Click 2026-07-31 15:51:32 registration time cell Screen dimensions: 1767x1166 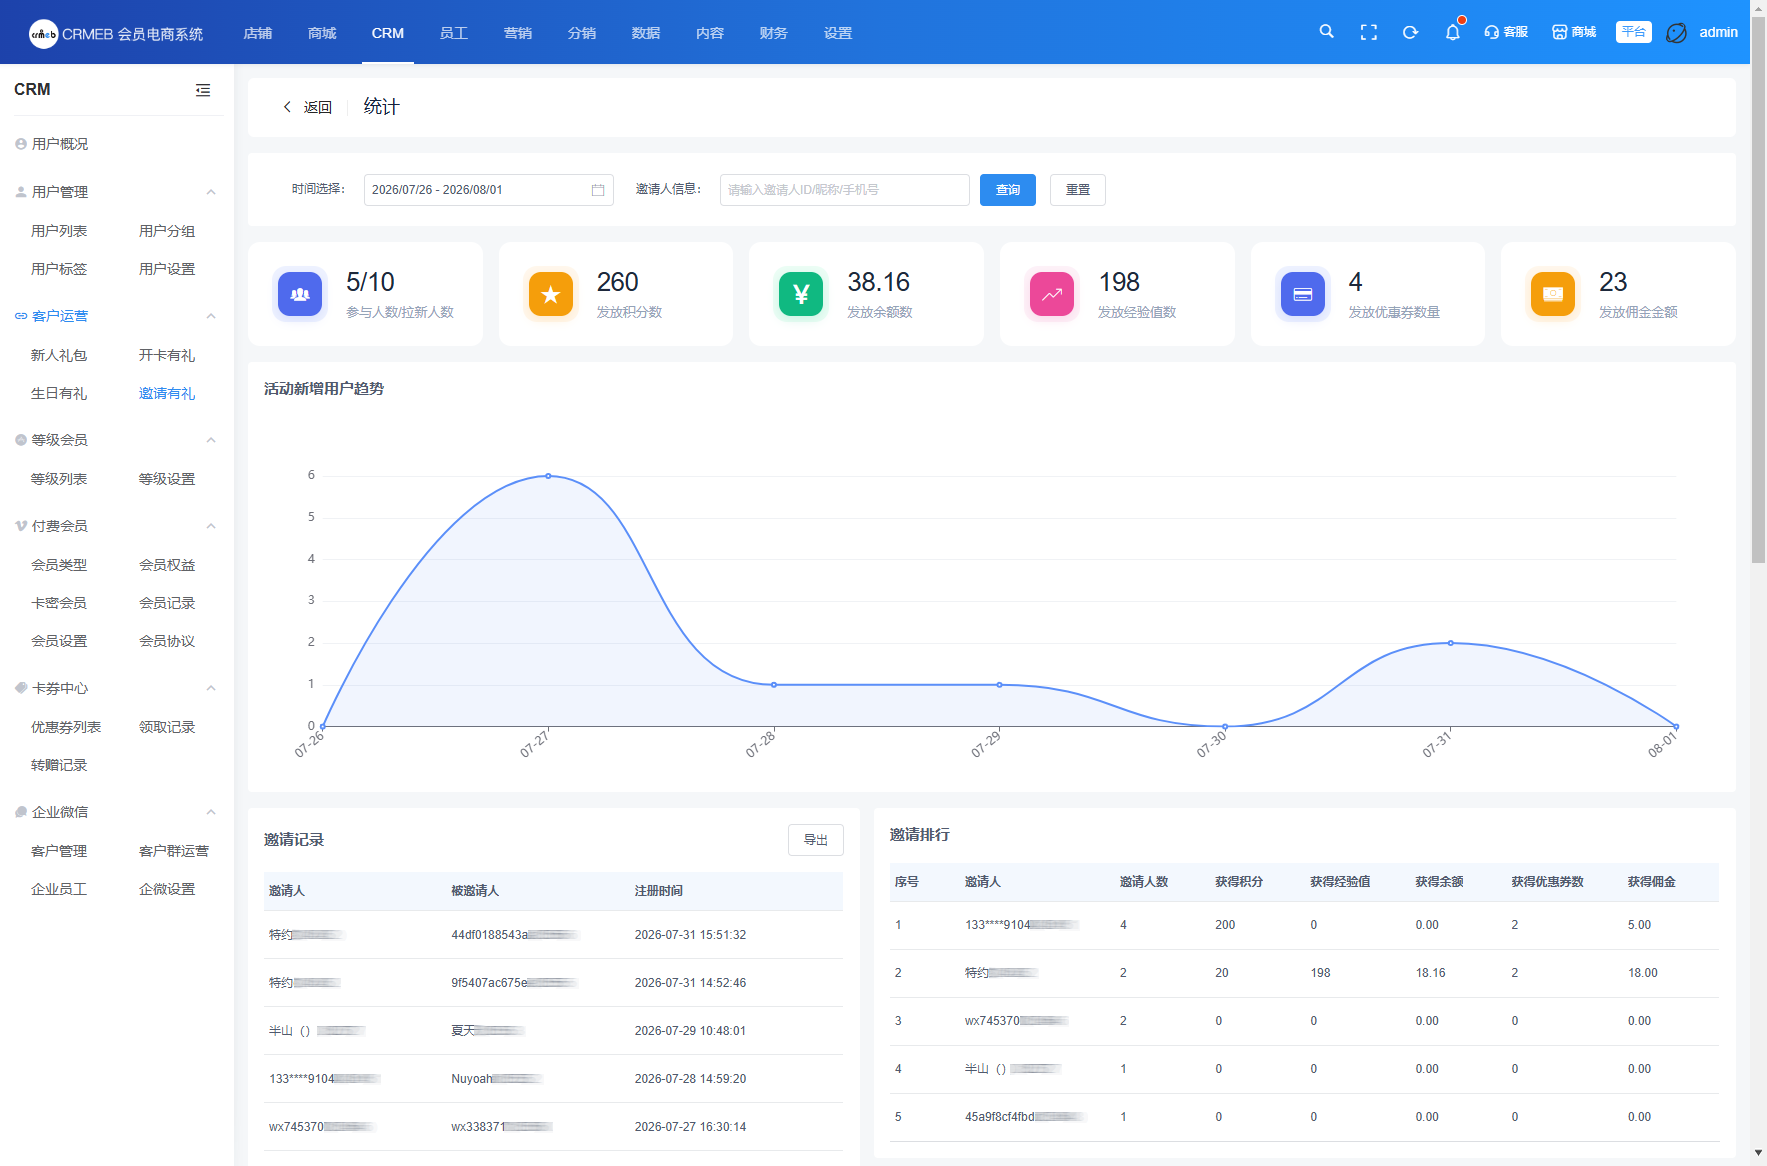(x=690, y=935)
